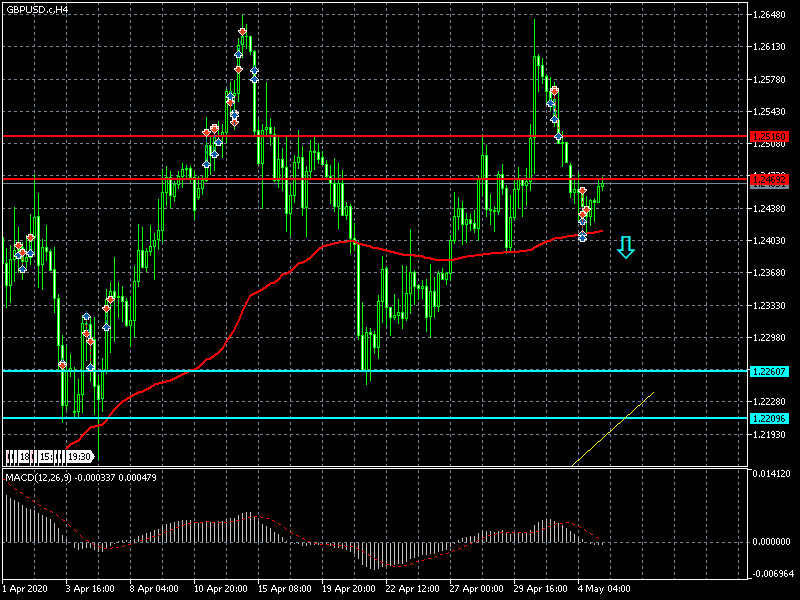Click the cyan down arrow marker
This screenshot has width=800, height=600.
(x=626, y=247)
